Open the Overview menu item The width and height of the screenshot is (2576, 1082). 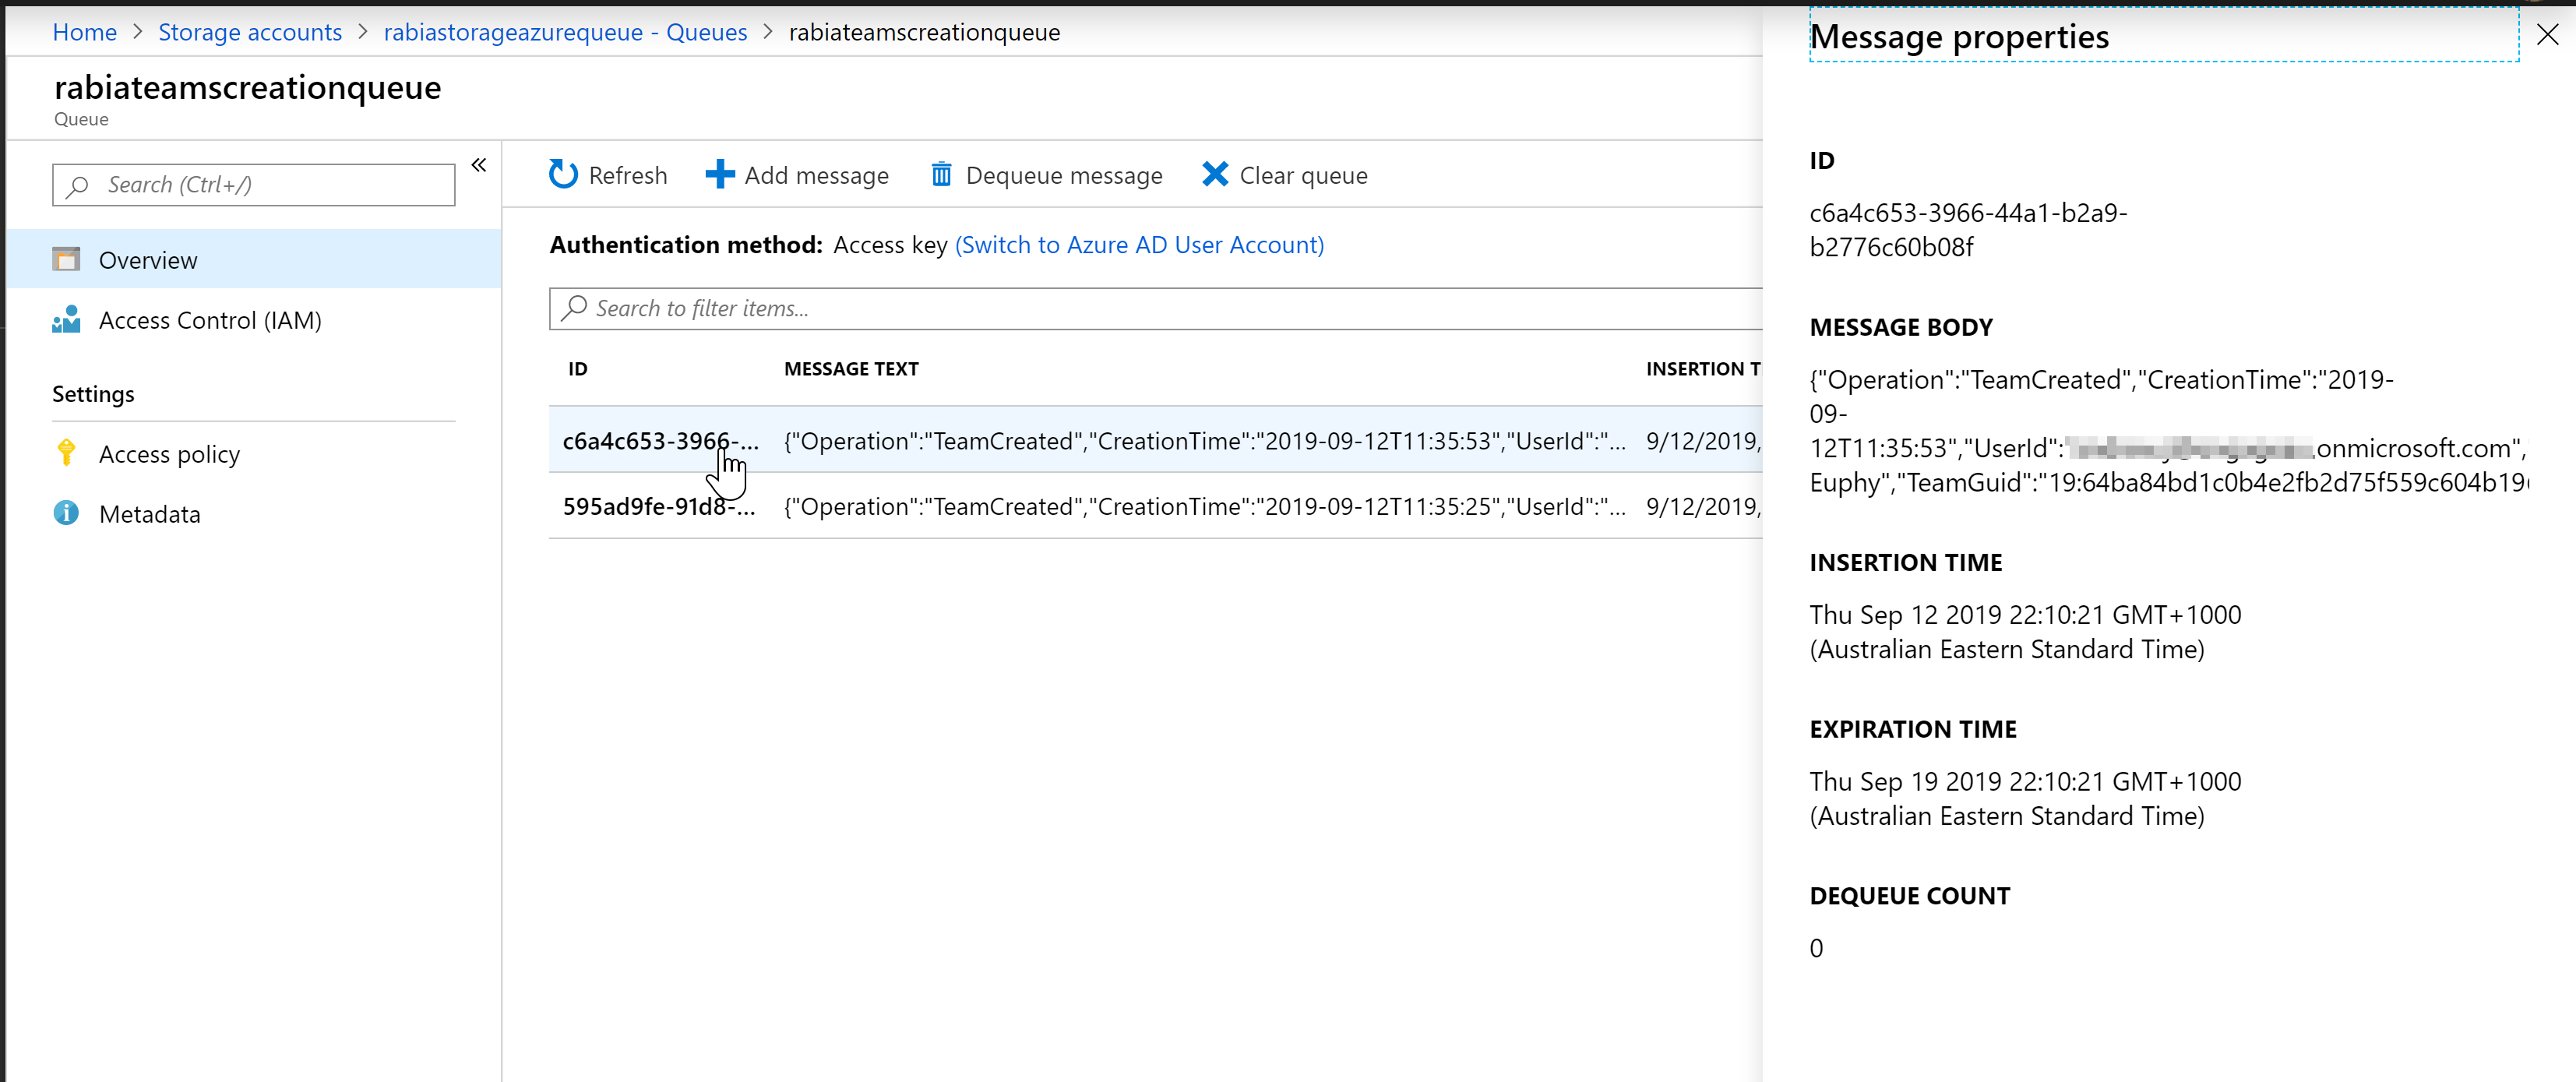[253, 260]
